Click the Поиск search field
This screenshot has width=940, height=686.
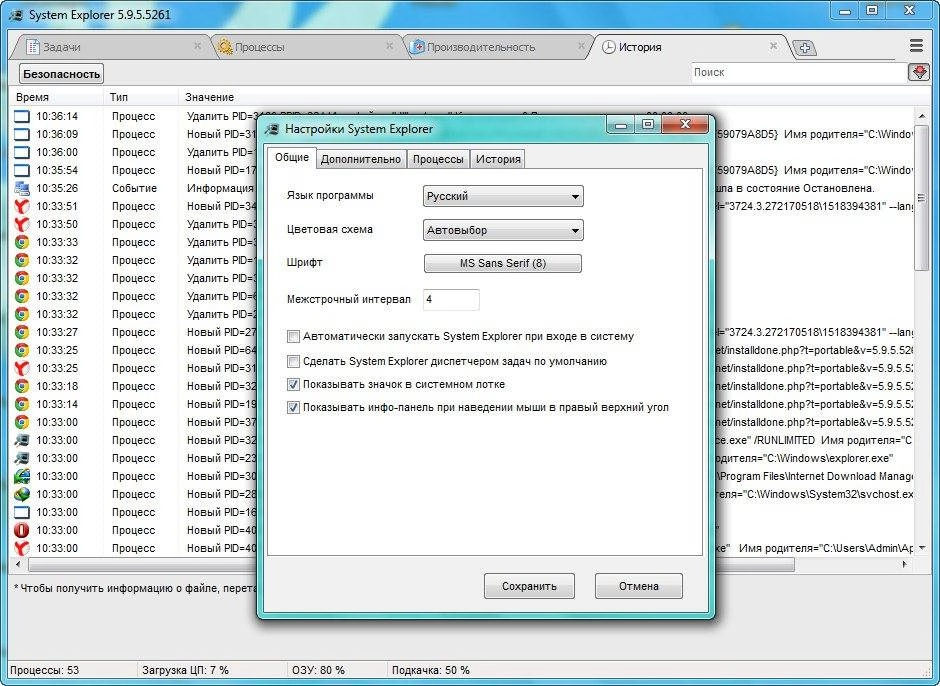[800, 73]
